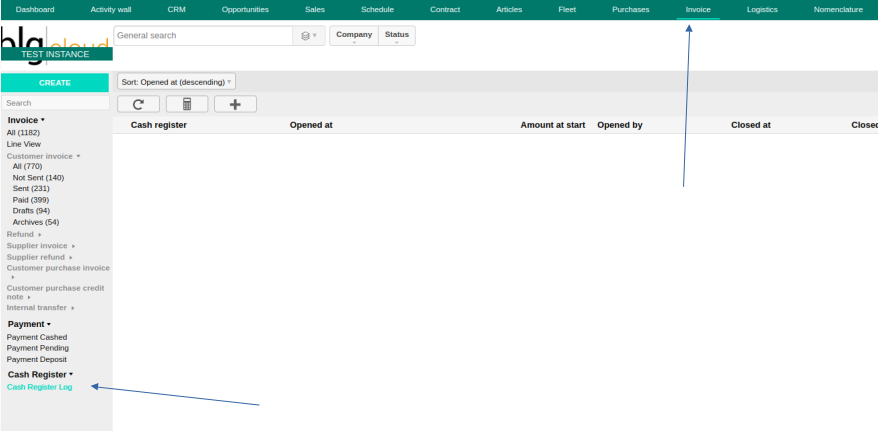This screenshot has height=431, width=878.
Task: Open Payment Pending list
Action: (x=38, y=348)
